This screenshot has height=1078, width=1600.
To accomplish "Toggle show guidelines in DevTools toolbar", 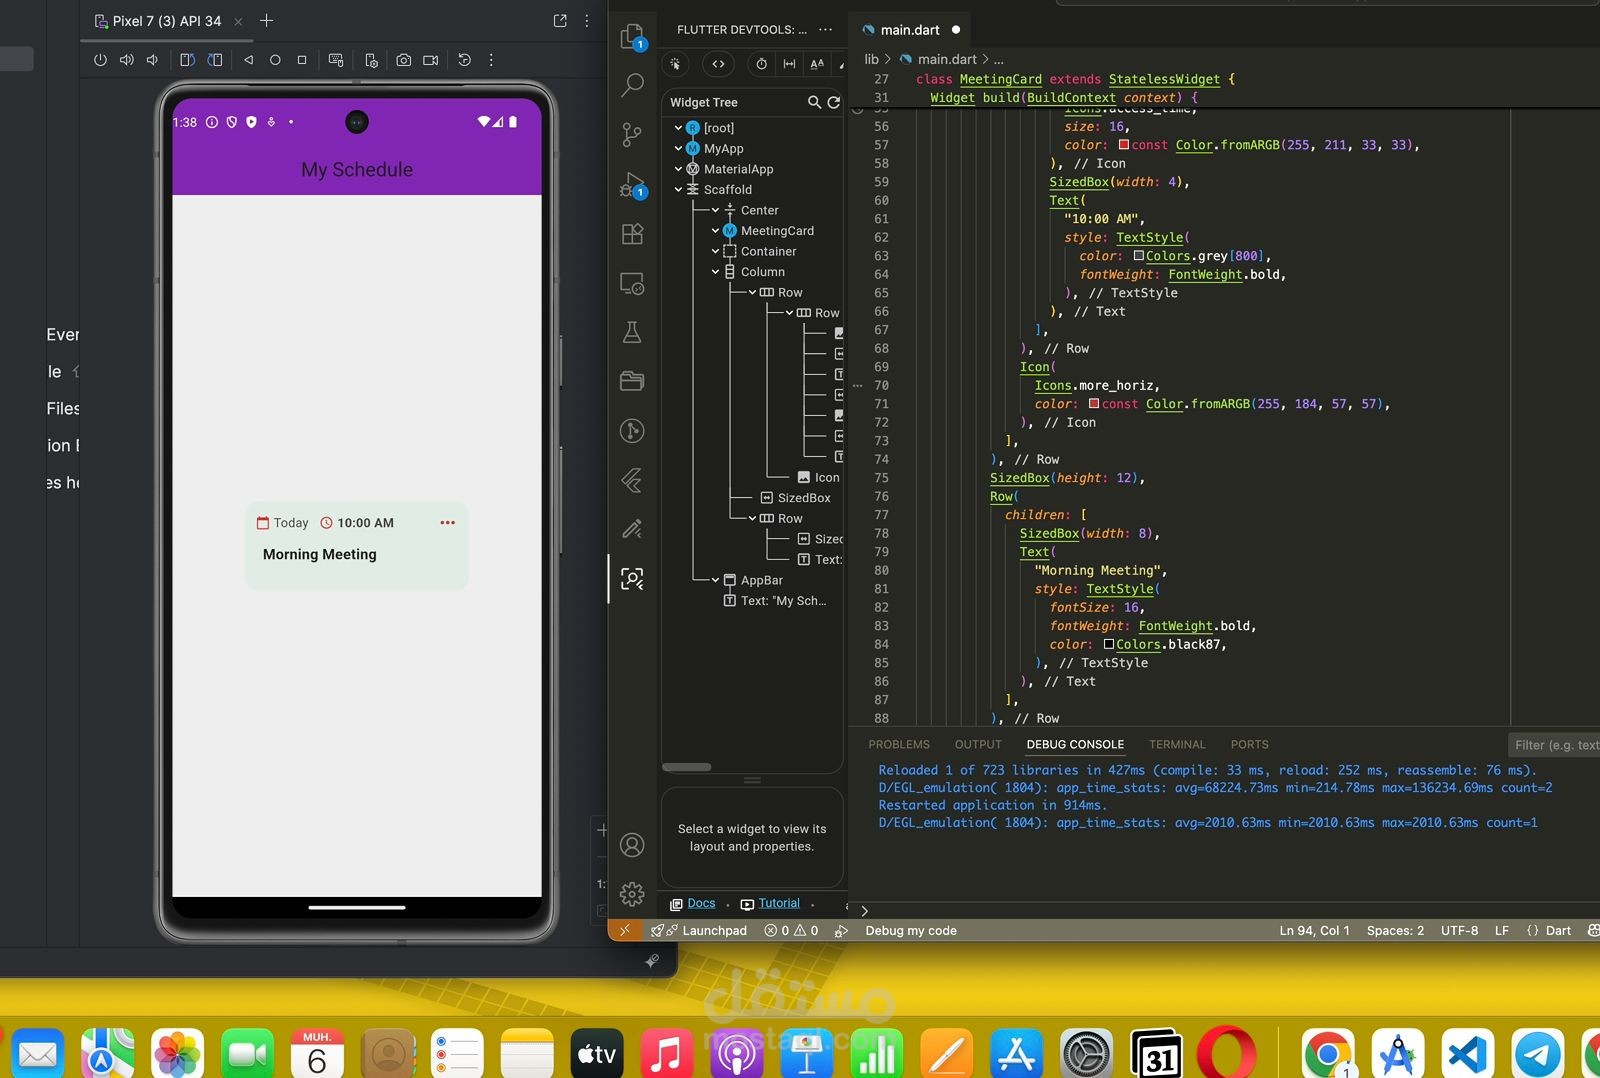I will pos(790,64).
